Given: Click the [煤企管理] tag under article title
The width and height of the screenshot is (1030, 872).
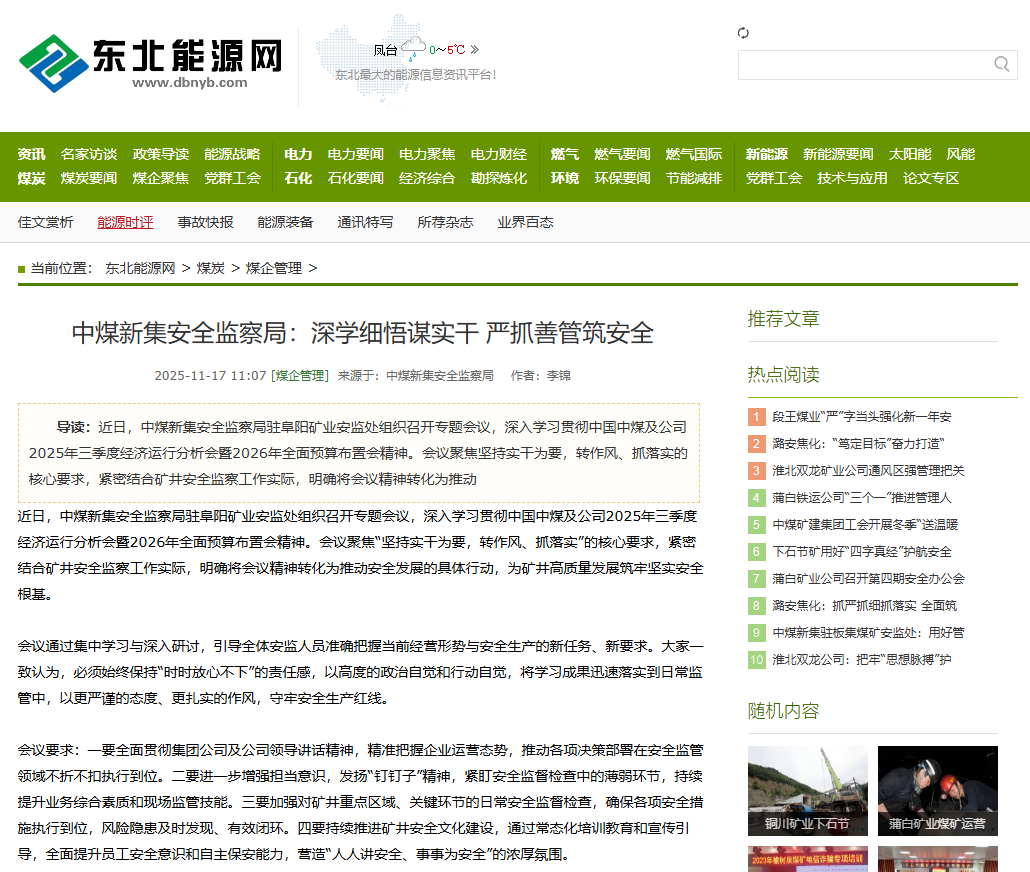Looking at the screenshot, I should point(302,376).
